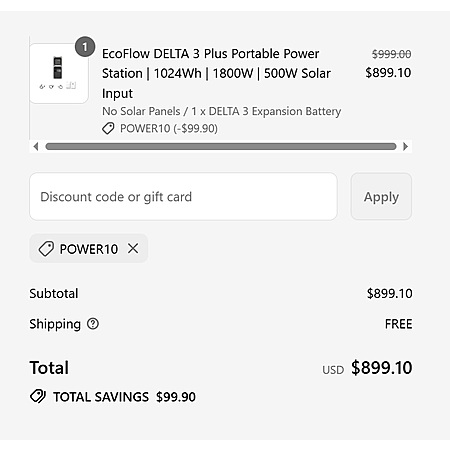Remove the POWER10 discount code
This screenshot has height=450, width=450.
tap(133, 248)
